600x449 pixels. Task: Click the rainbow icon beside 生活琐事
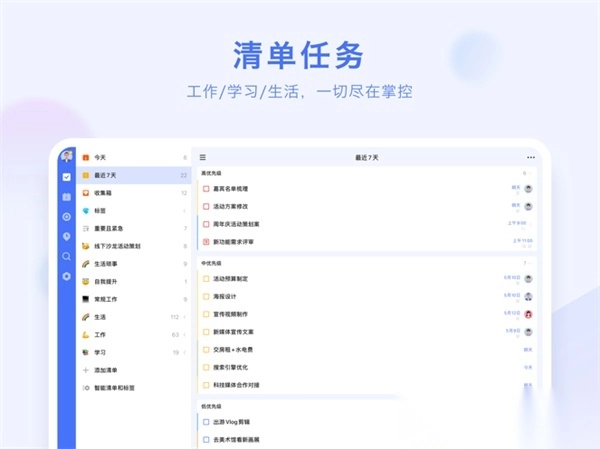[86, 264]
